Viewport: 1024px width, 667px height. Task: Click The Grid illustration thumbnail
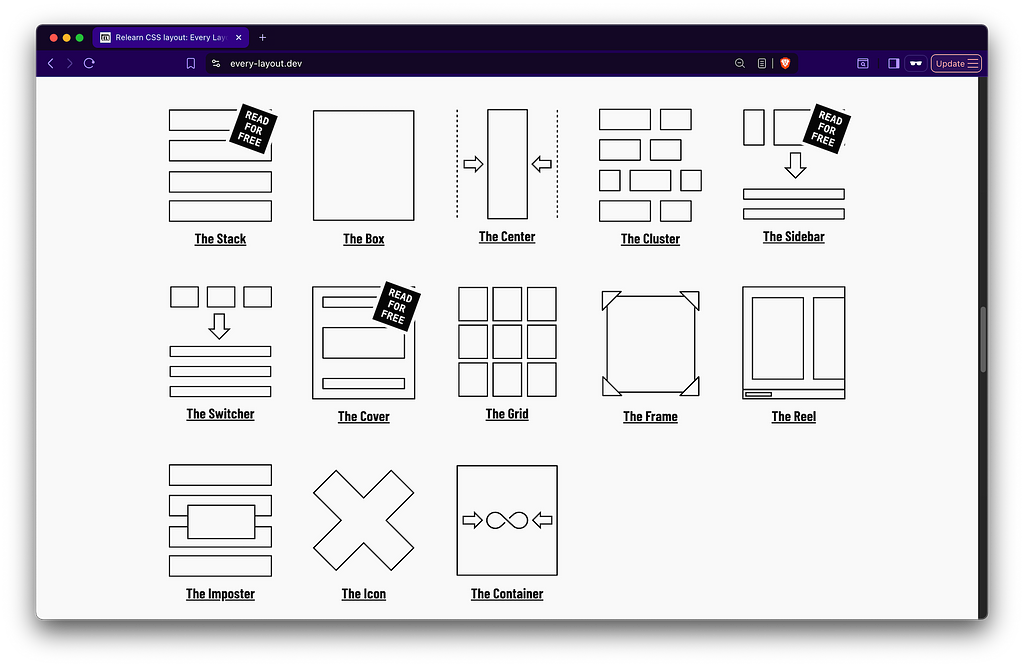pyautogui.click(x=507, y=342)
